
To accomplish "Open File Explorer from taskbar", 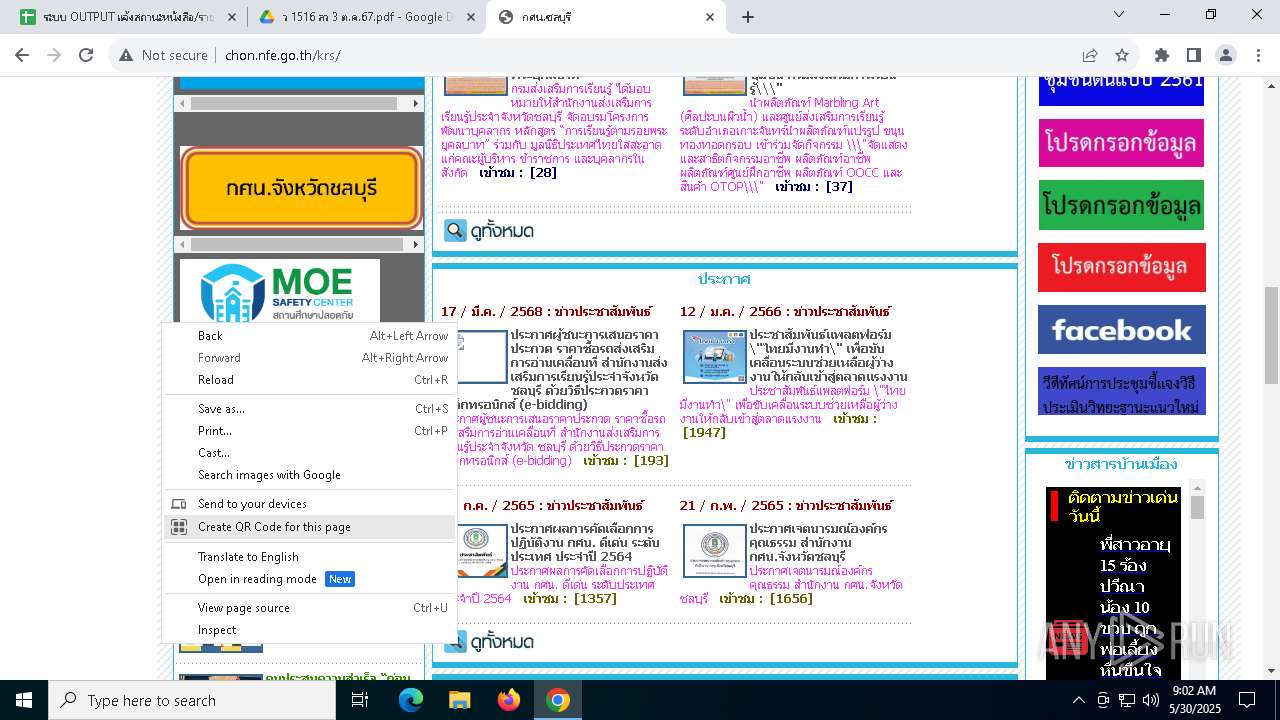I will (x=460, y=700).
